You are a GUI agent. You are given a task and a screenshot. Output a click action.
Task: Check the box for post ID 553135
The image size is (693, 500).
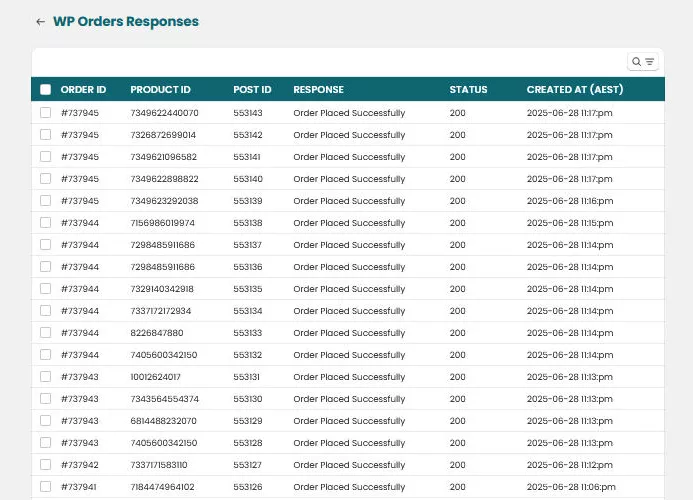(46, 289)
